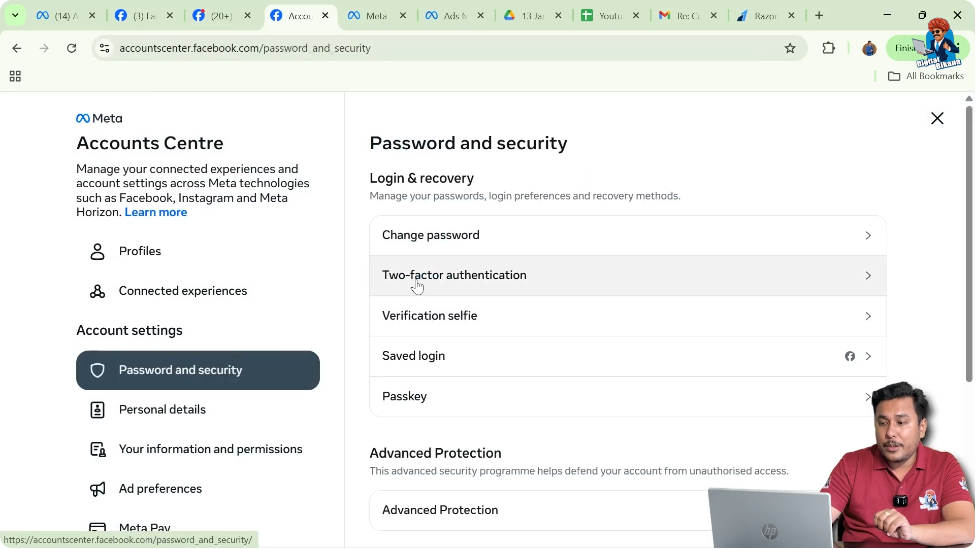Open a new browser tab
This screenshot has width=976, height=549.
(x=819, y=16)
